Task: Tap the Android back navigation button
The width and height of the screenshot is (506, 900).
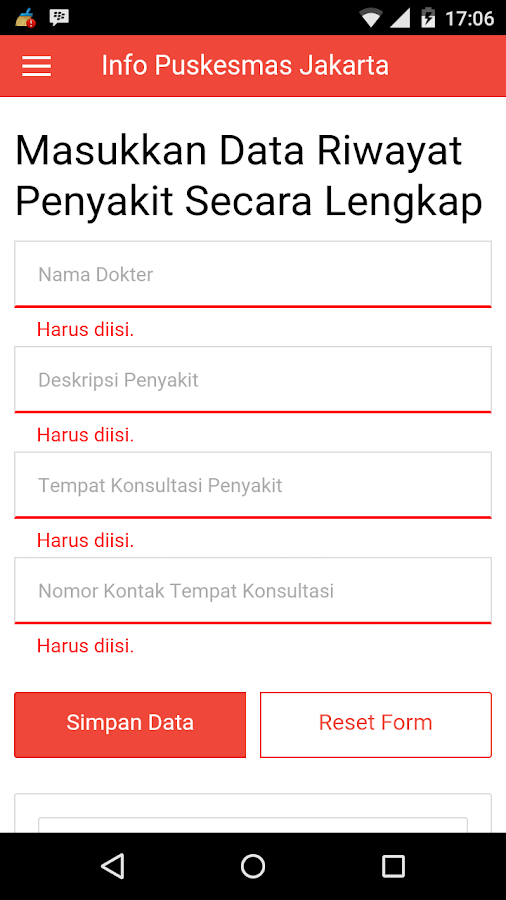Action: (112, 866)
